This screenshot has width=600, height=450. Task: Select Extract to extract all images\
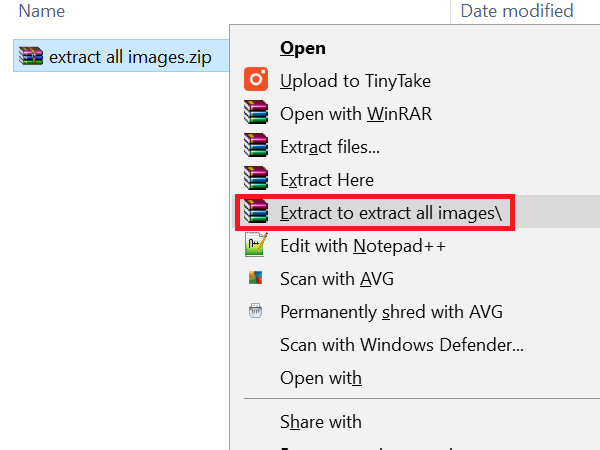pos(396,212)
